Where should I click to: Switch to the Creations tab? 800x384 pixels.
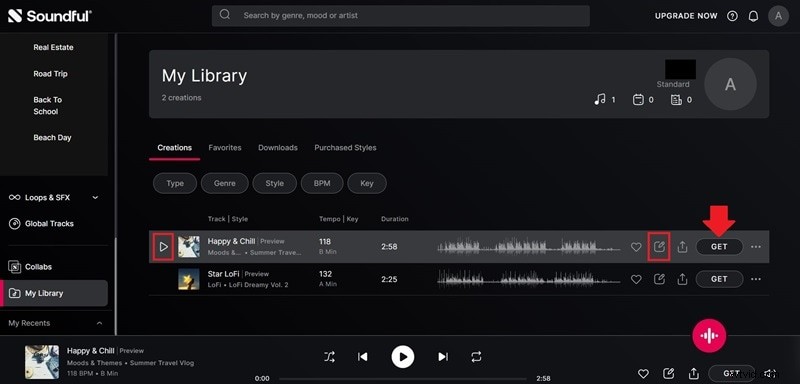pos(174,148)
